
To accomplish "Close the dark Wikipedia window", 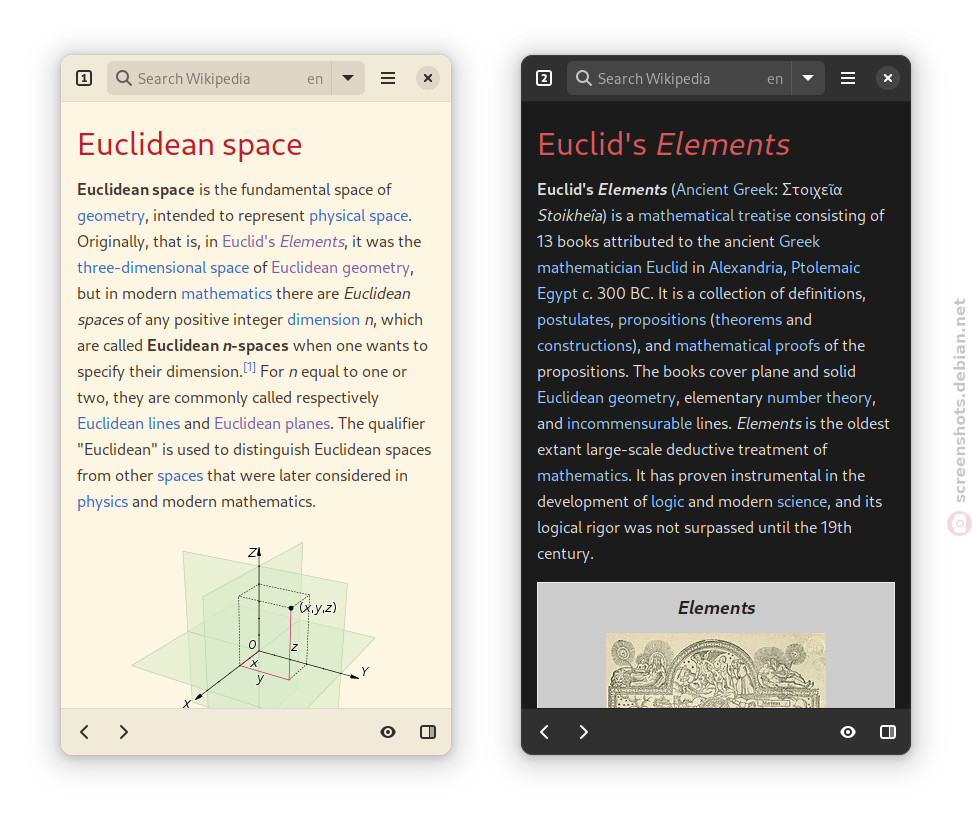I will coord(888,78).
